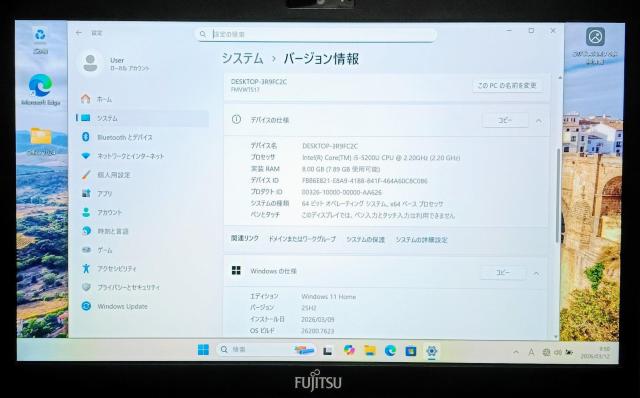The image size is (640, 398).
Task: Launch Microsoft Edge from the taskbar
Action: 390,351
